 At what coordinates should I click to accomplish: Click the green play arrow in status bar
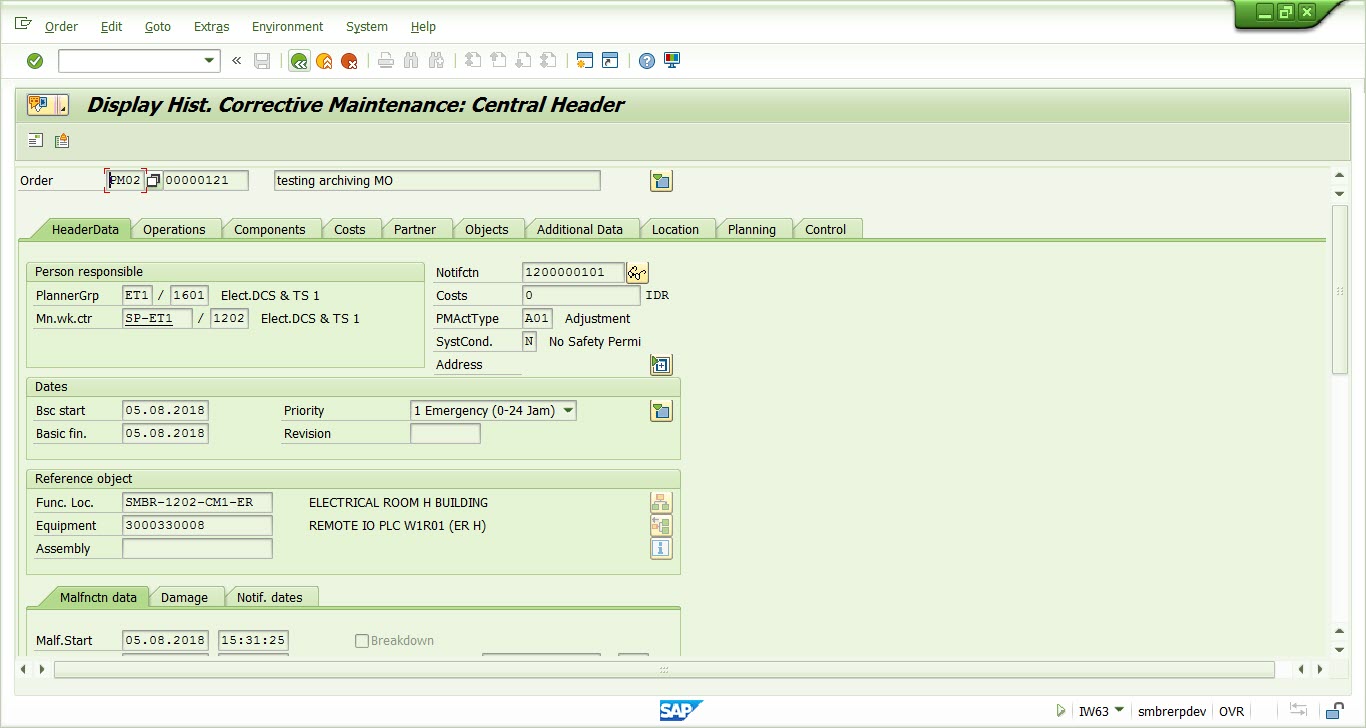[x=1060, y=711]
